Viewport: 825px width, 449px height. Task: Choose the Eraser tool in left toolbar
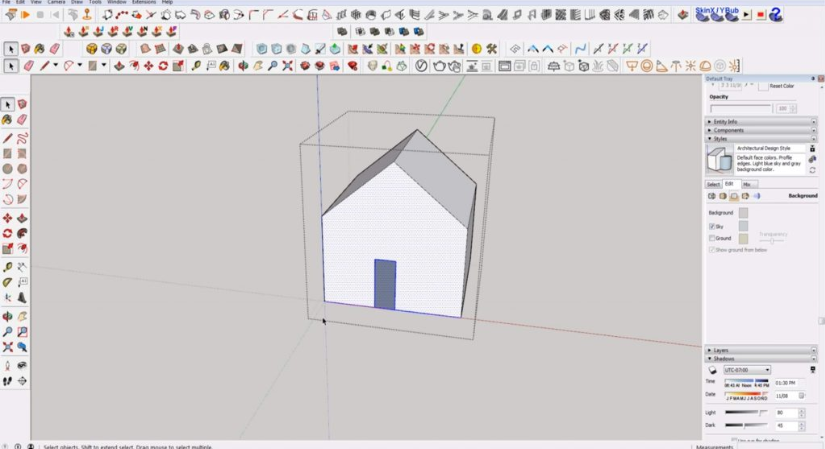[22, 120]
